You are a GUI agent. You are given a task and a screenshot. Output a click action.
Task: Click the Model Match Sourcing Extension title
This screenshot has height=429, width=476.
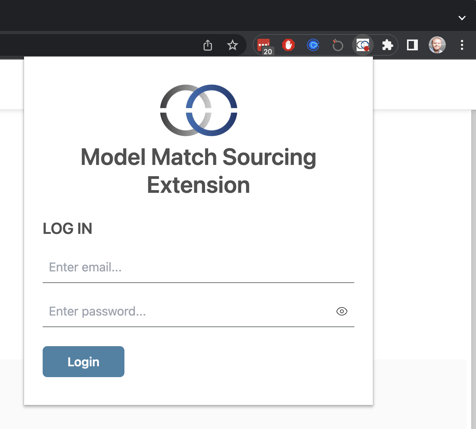[199, 171]
